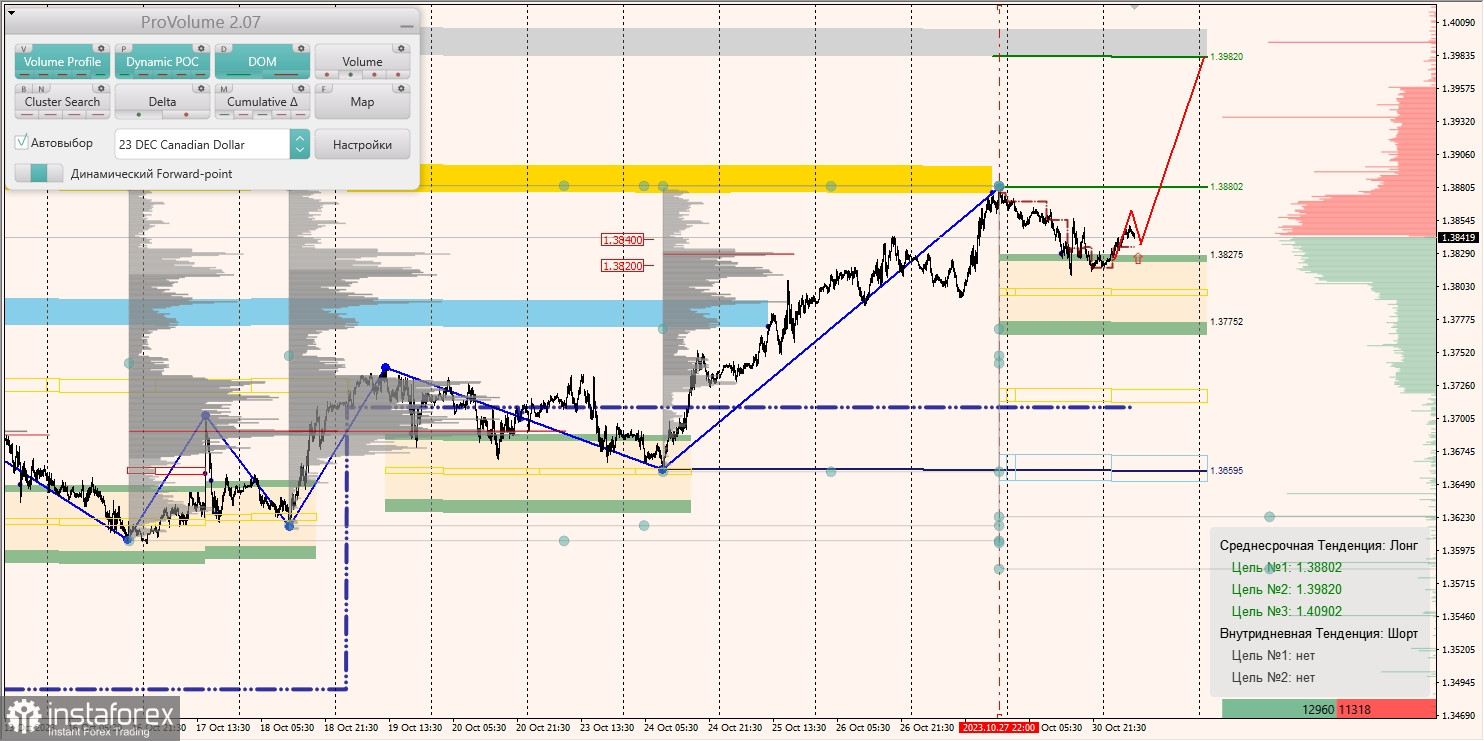Image resolution: width=1484 pixels, height=741 pixels.
Task: Enable the Volume indicator
Action: tap(362, 61)
